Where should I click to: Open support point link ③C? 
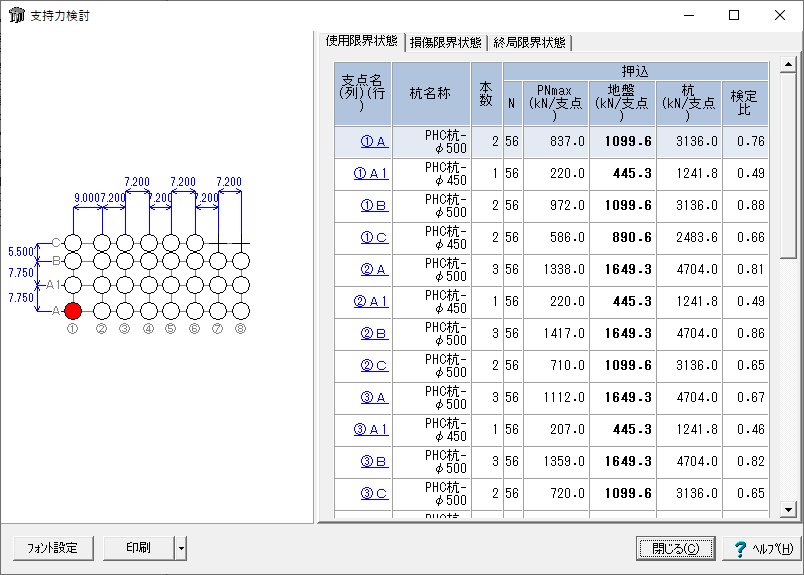[x=374, y=493]
